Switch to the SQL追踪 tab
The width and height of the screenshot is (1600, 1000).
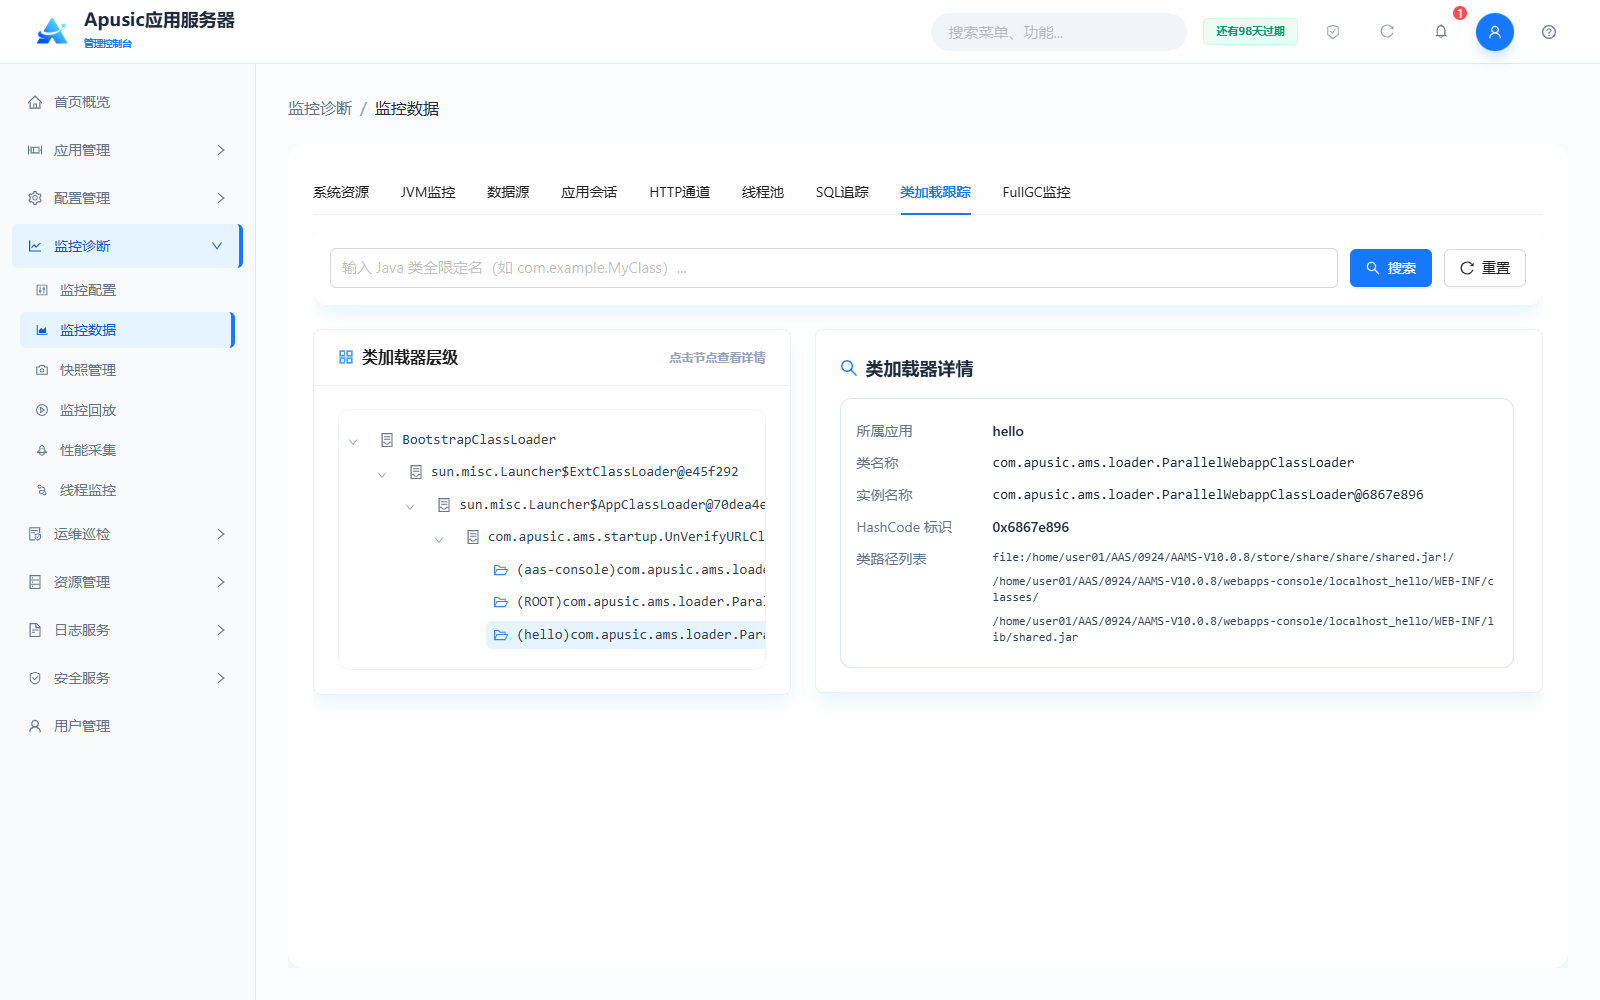click(842, 192)
